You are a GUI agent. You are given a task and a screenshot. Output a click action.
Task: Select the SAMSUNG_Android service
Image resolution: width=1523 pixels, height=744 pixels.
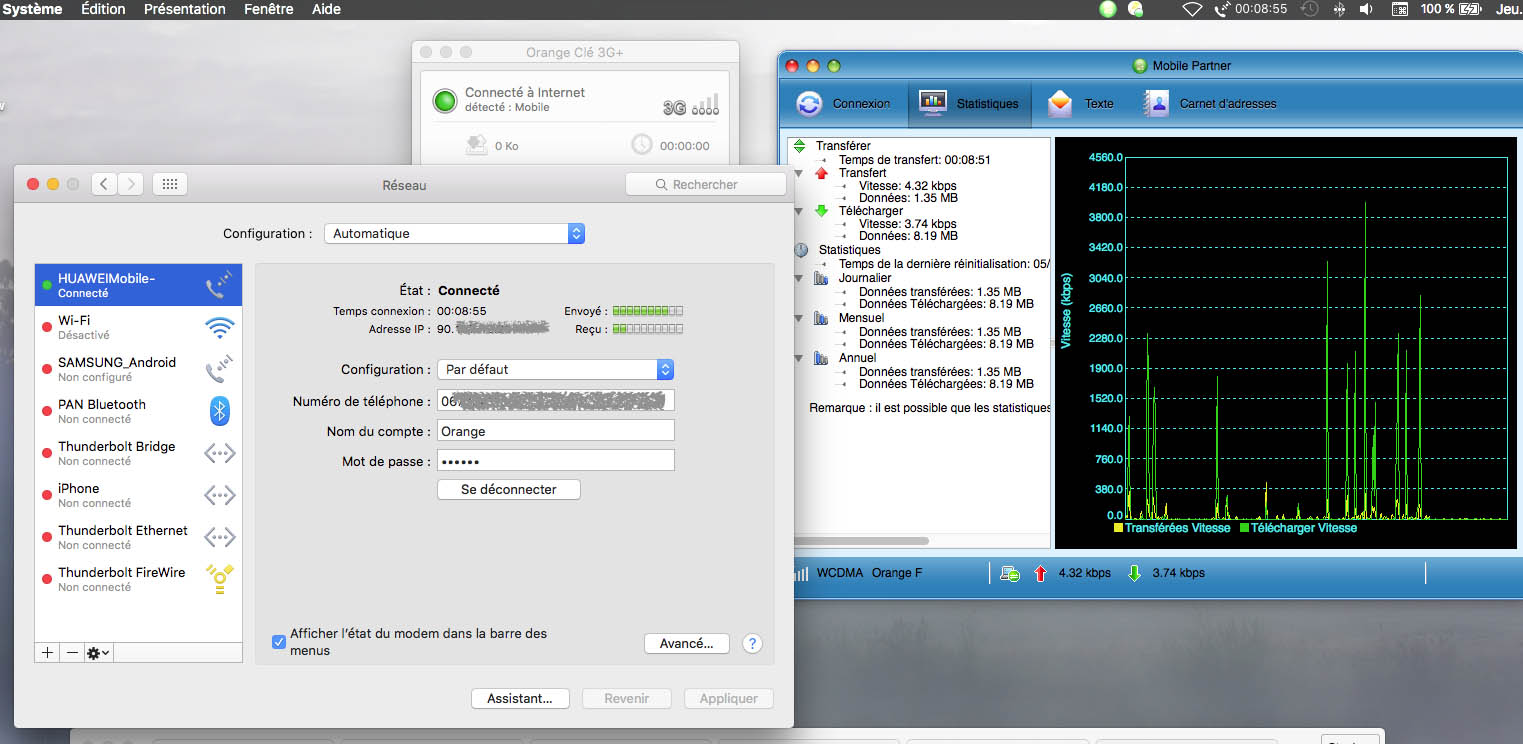138,369
